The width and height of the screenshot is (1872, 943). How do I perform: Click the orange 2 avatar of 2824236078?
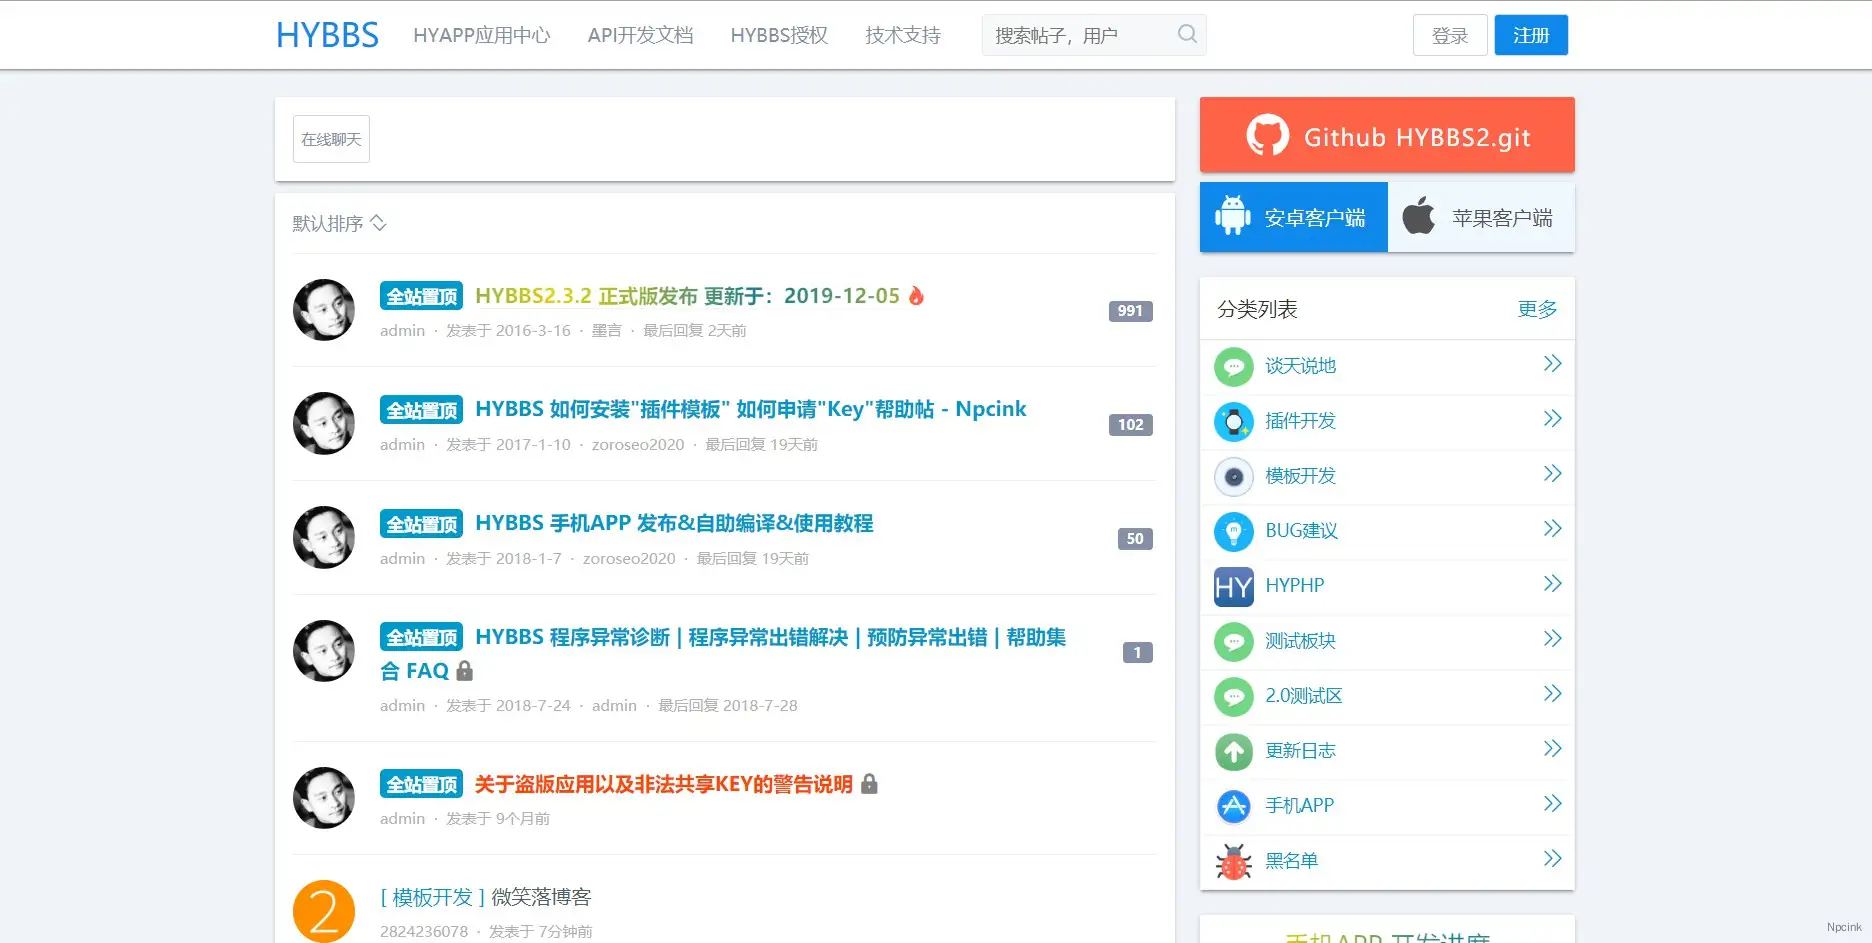(x=324, y=911)
